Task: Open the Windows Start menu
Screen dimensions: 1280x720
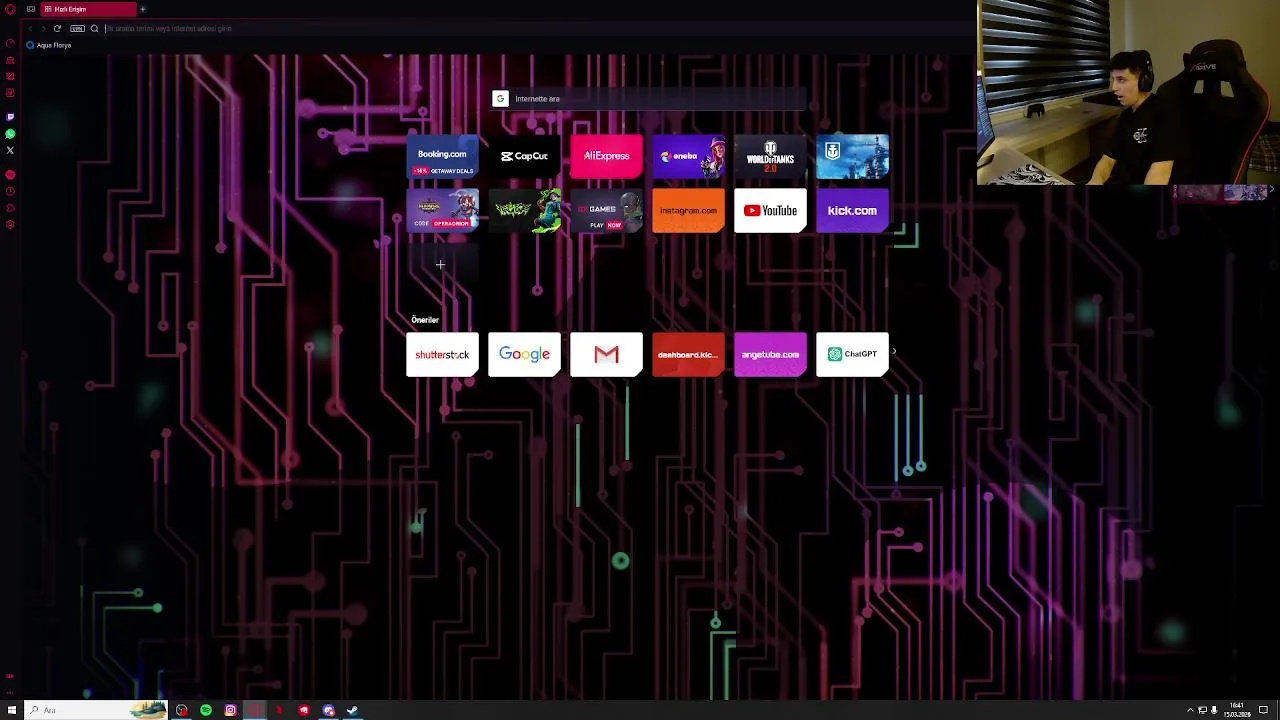Action: (11, 710)
